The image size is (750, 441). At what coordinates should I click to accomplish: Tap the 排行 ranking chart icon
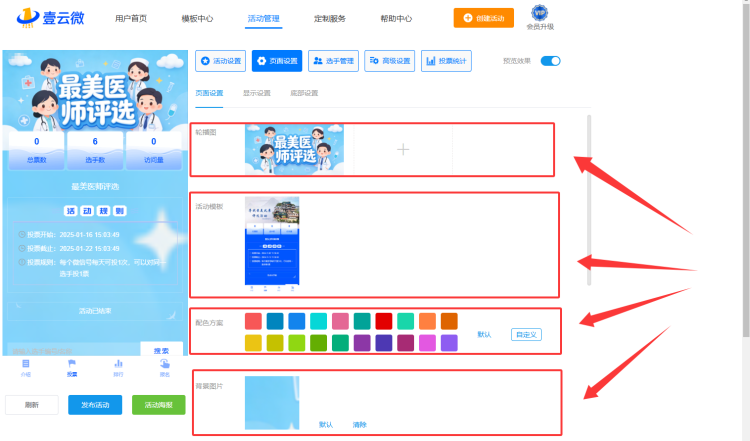[x=118, y=364]
